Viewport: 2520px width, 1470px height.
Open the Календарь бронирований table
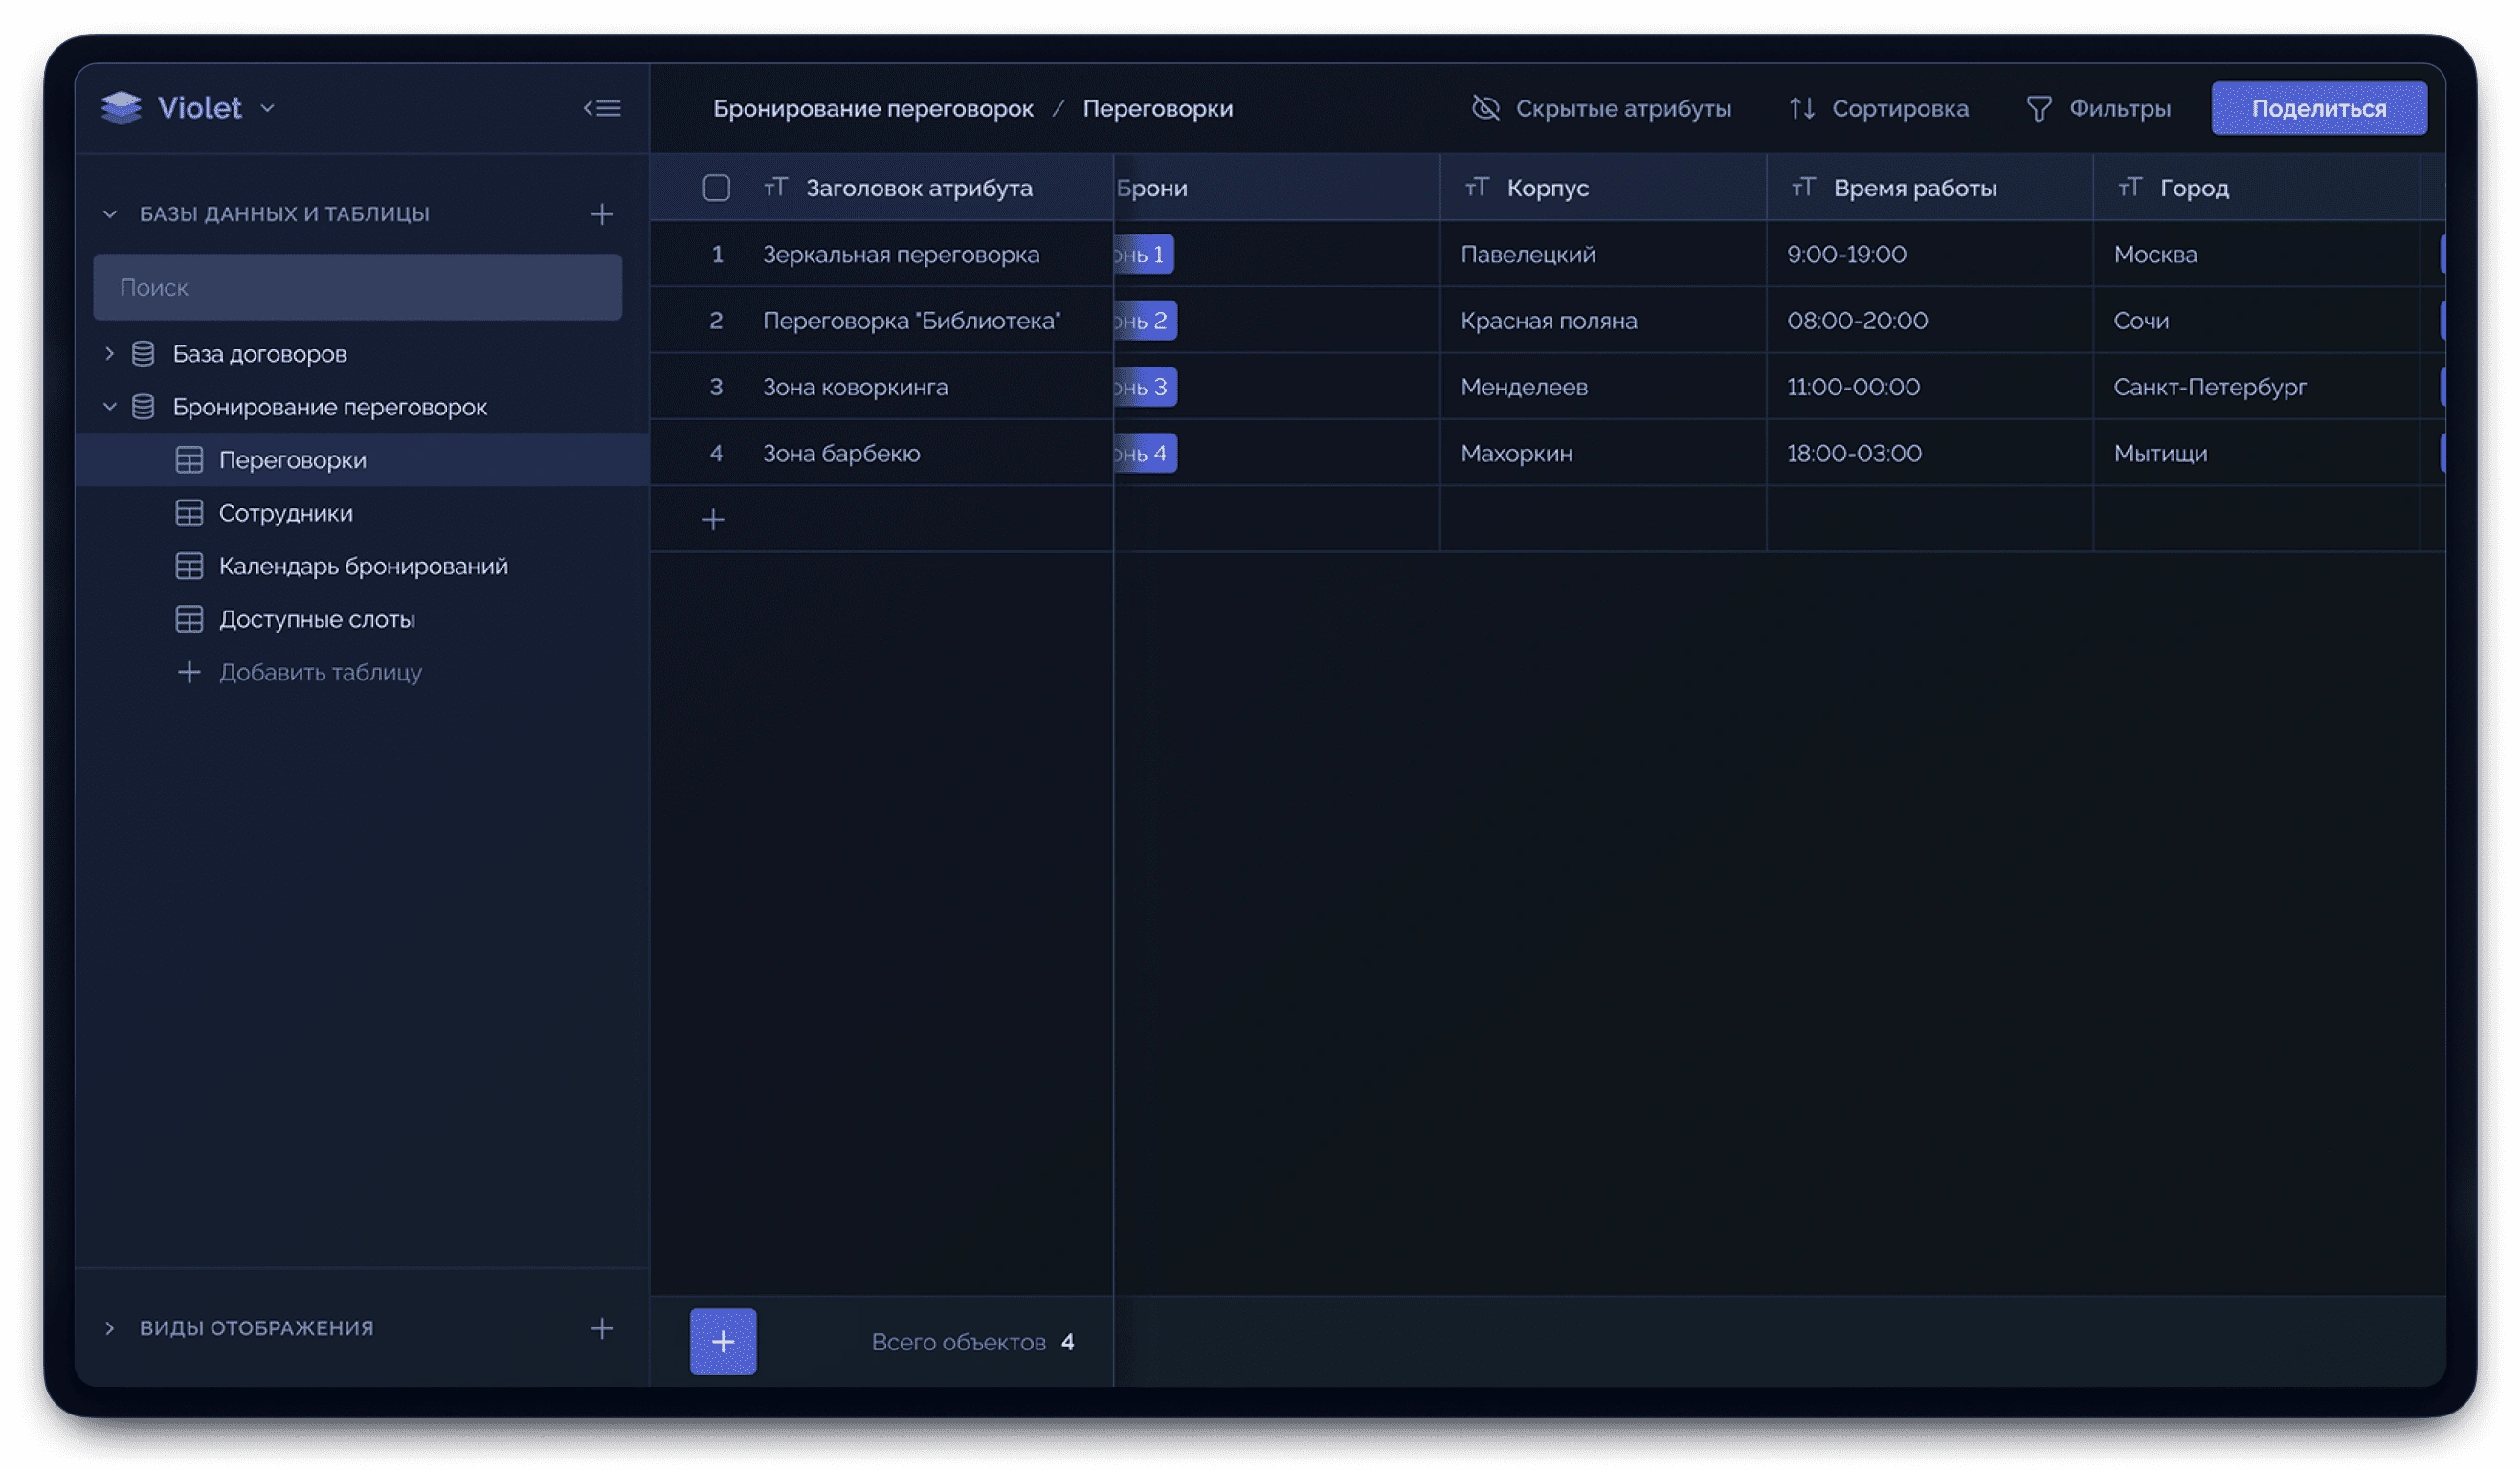pyautogui.click(x=362, y=566)
